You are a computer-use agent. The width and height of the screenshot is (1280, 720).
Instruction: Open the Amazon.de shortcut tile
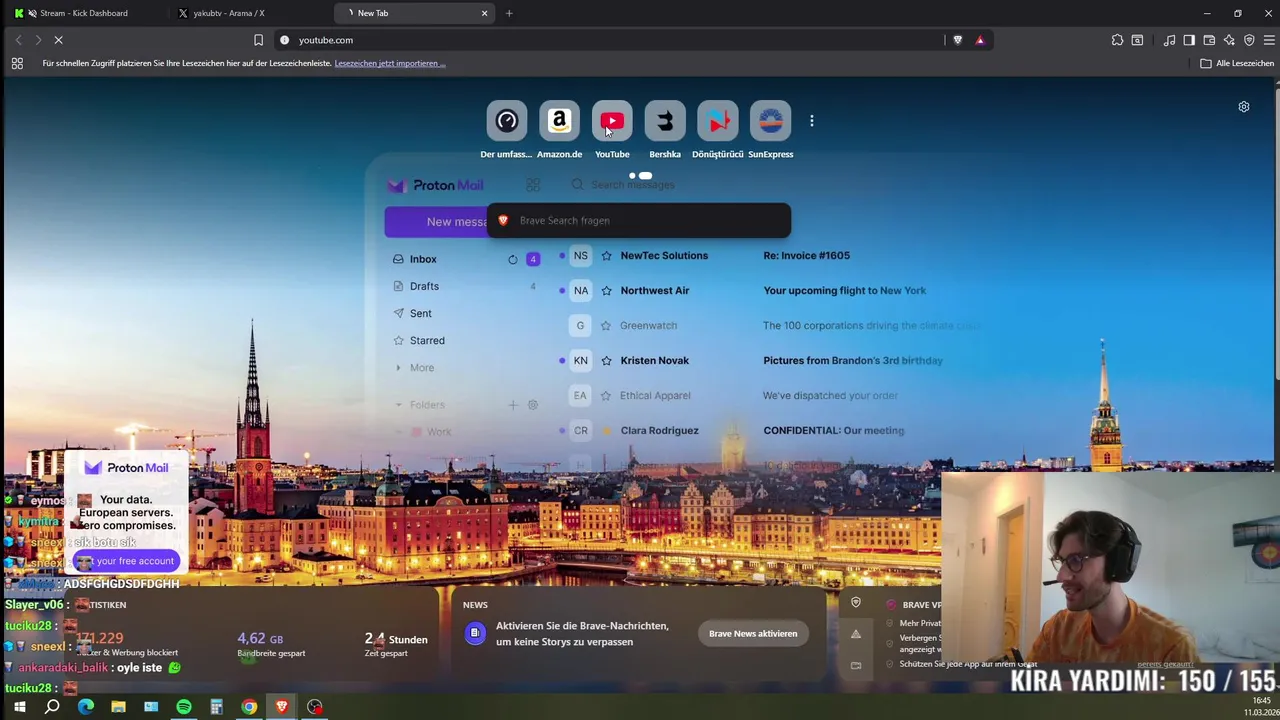tap(559, 121)
